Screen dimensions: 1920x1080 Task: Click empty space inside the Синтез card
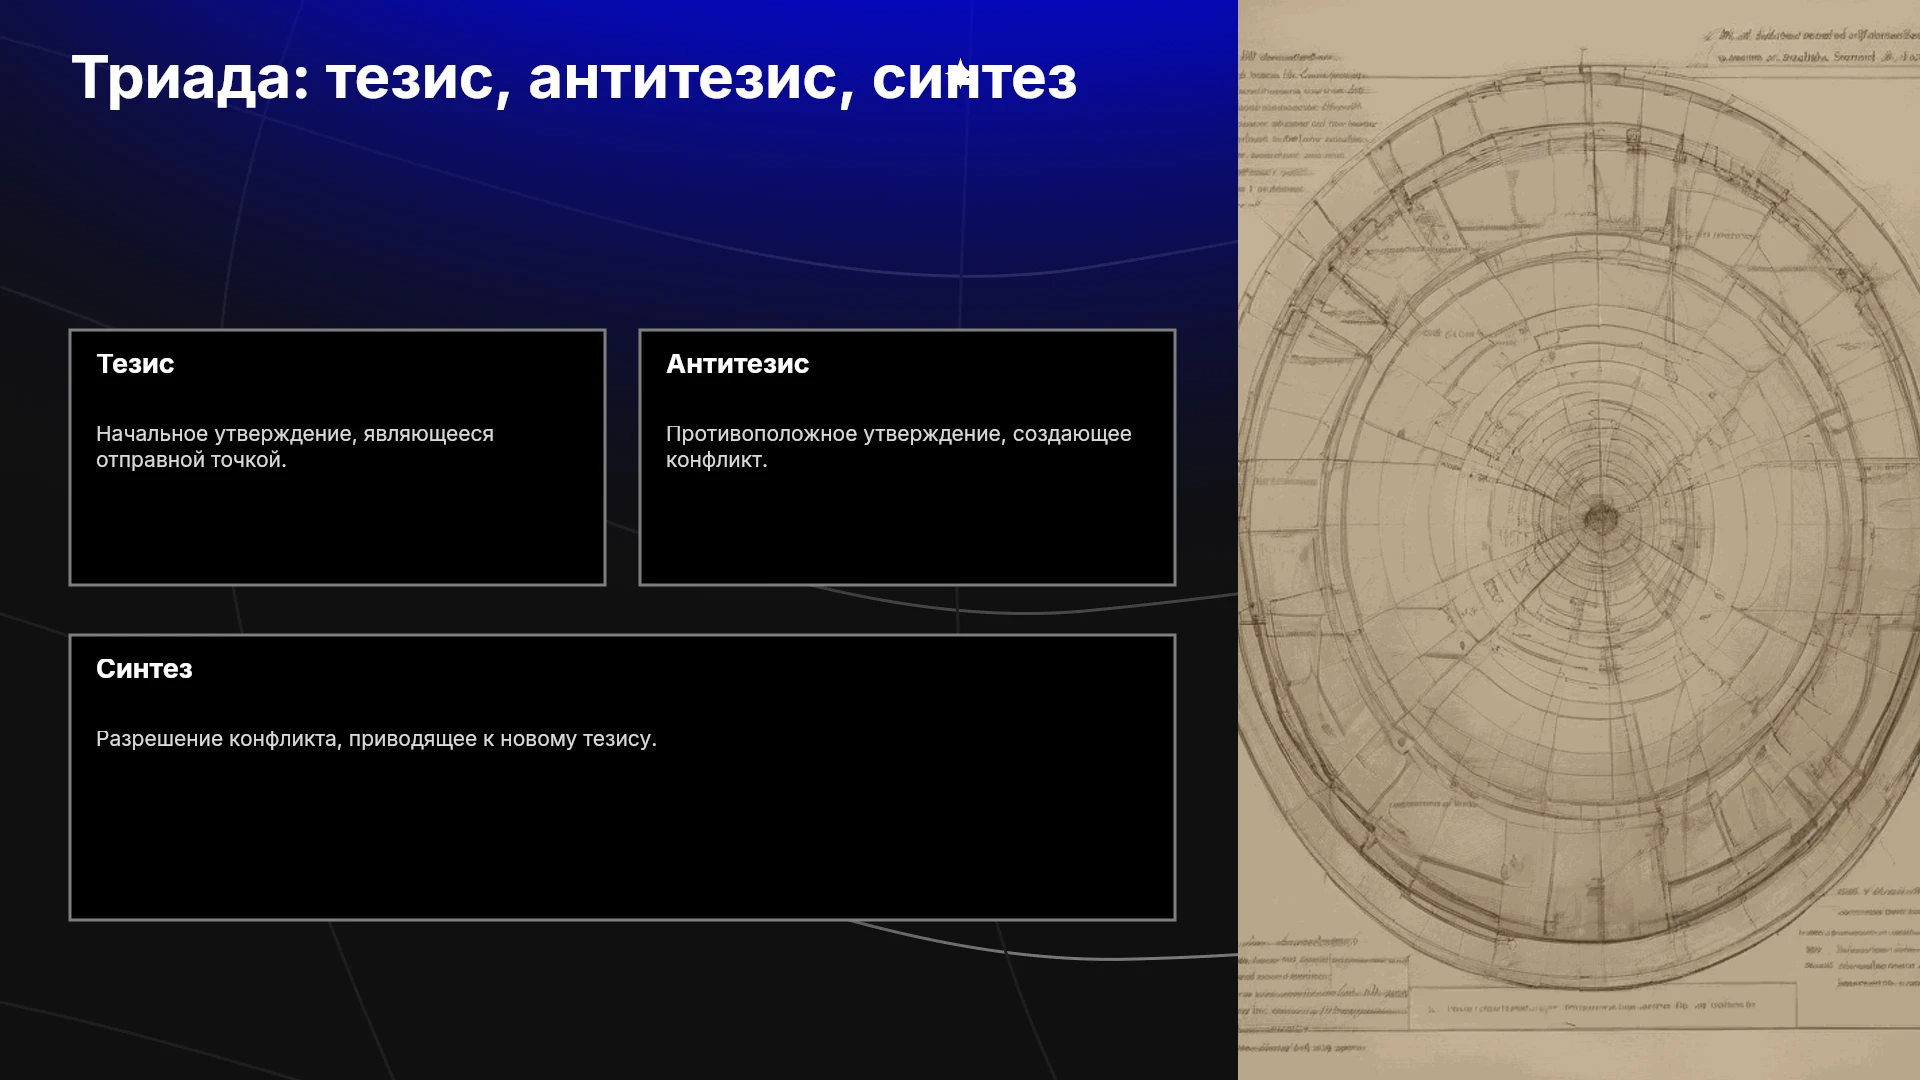pos(622,840)
